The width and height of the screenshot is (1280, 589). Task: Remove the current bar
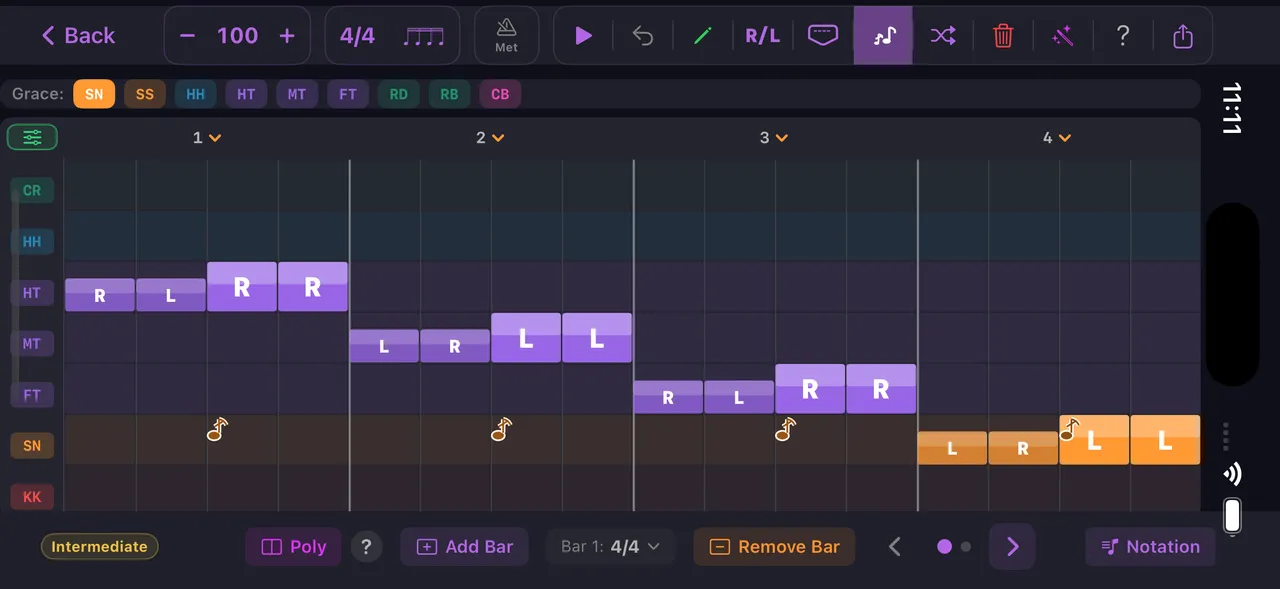pos(774,547)
